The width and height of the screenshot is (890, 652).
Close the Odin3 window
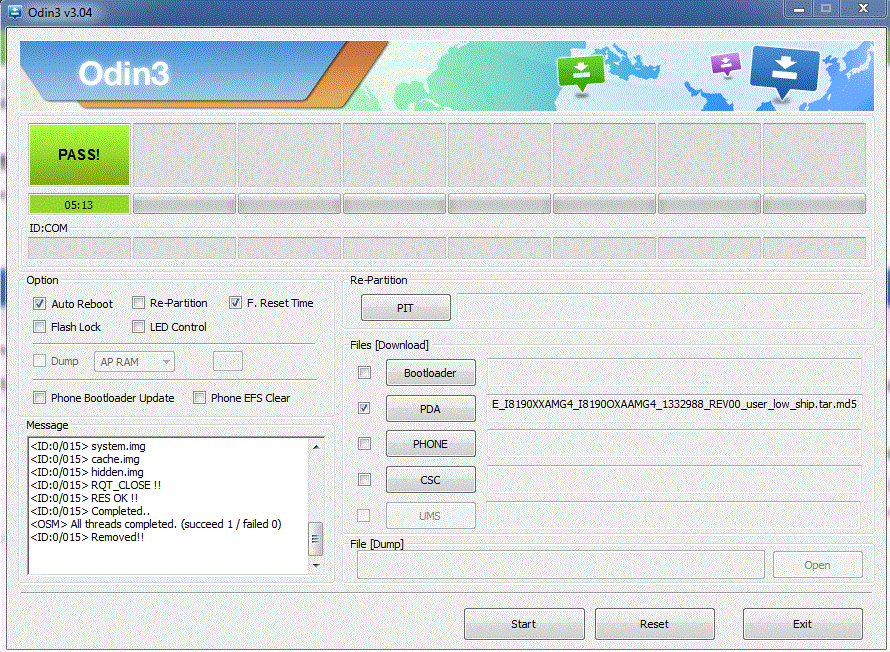(x=863, y=9)
